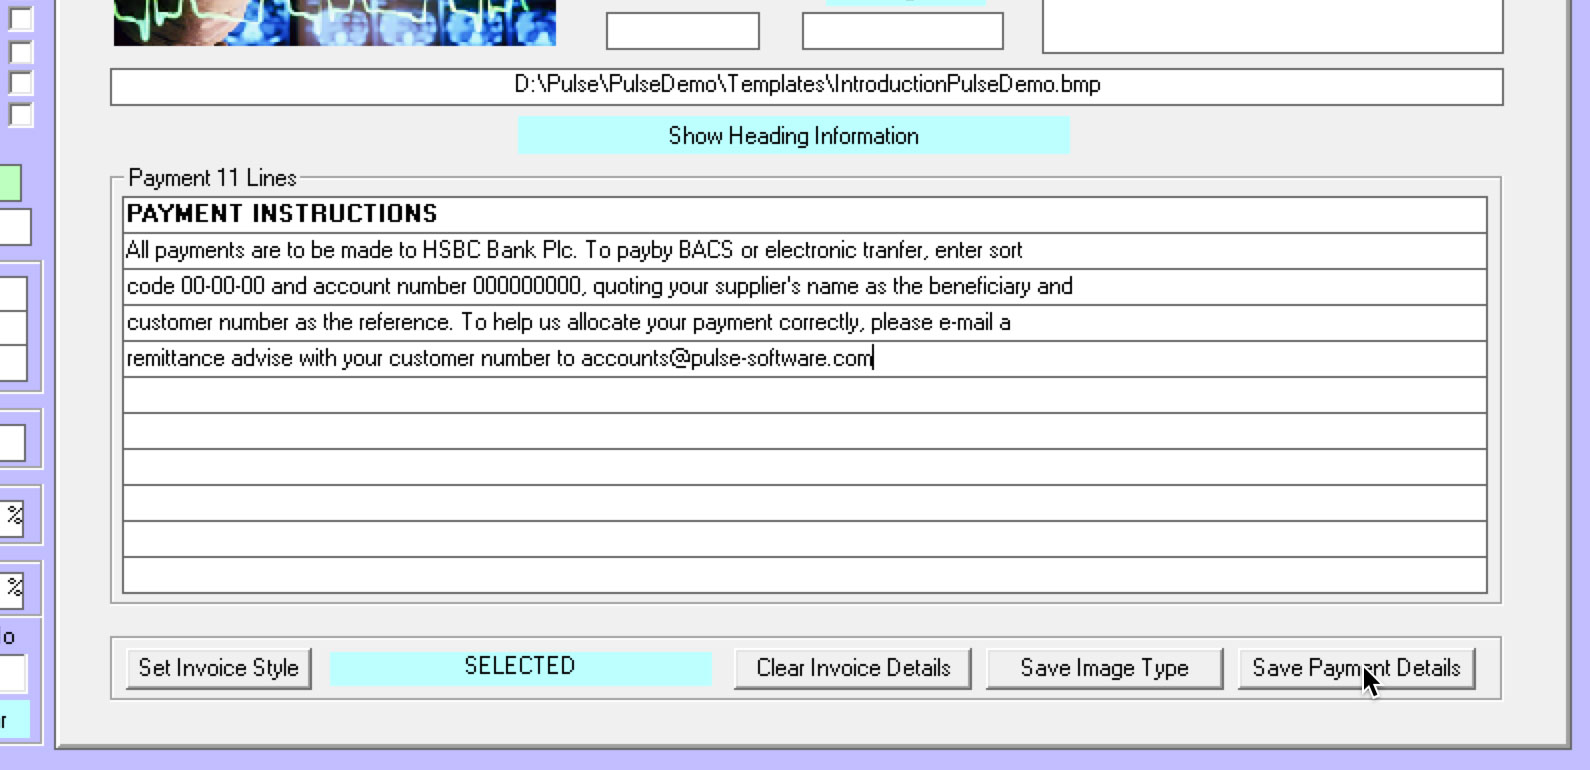This screenshot has height=770, width=1590.
Task: Click the lower percent icon on left
Action: [x=14, y=587]
